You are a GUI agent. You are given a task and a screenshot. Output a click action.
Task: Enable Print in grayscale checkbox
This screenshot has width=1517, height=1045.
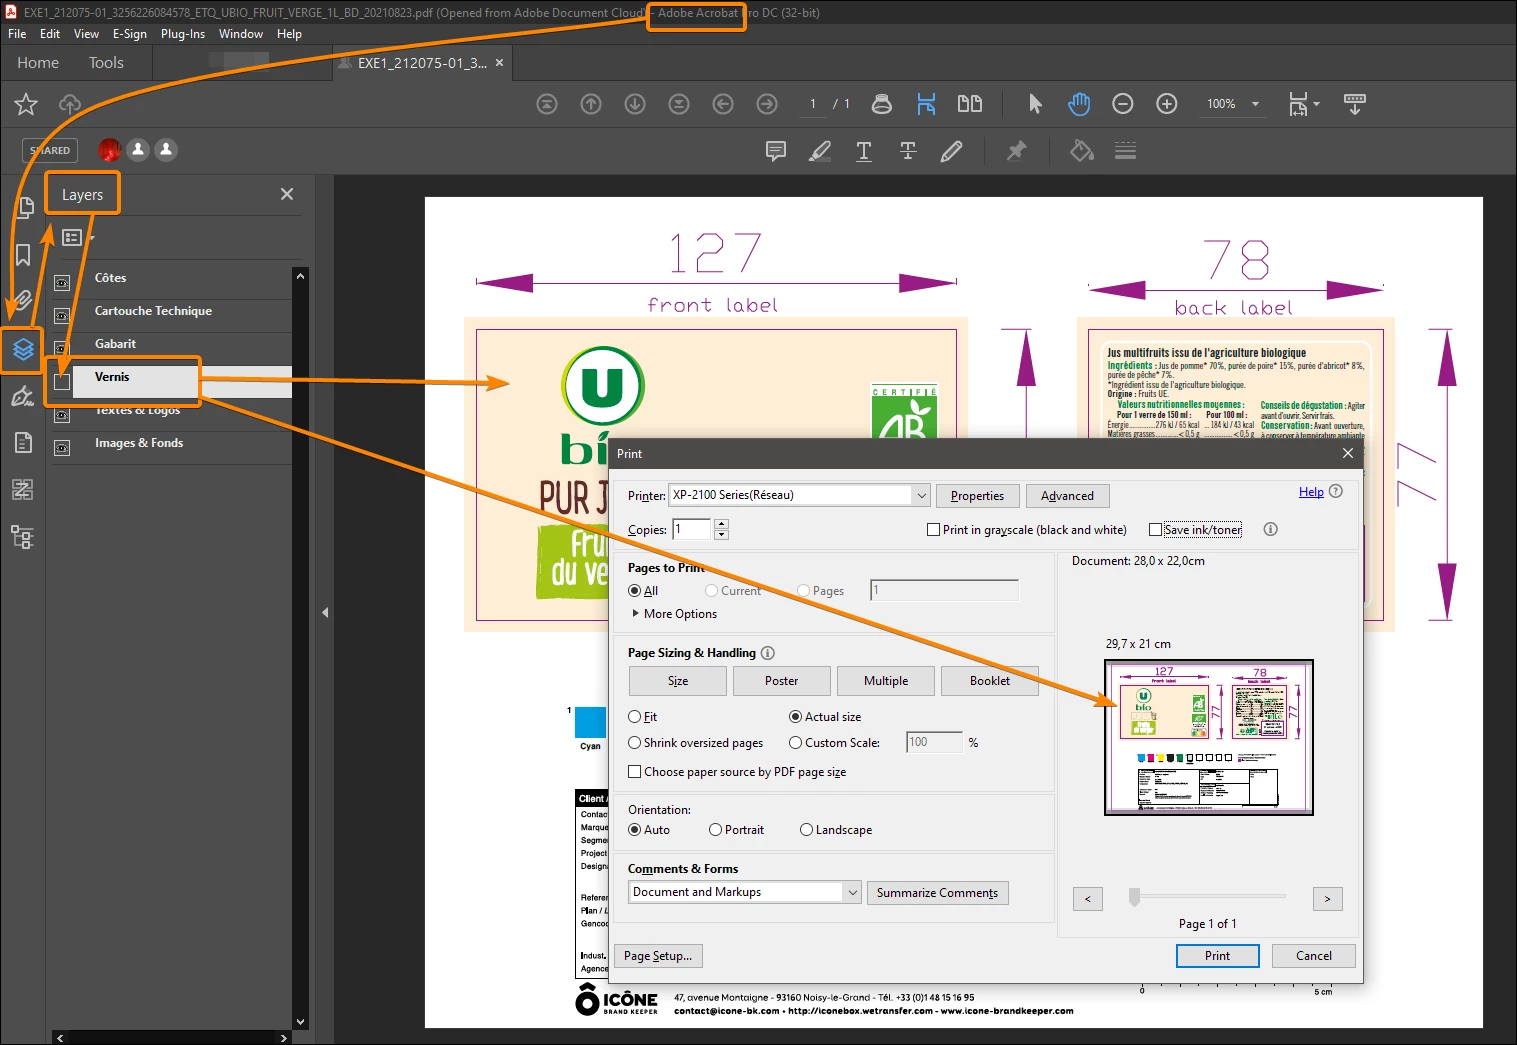click(934, 530)
